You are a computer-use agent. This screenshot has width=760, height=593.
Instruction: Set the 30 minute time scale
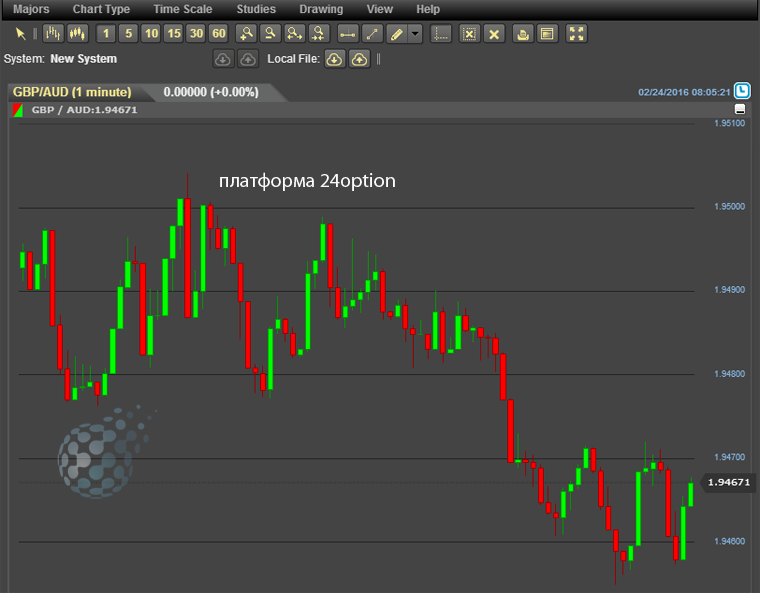(x=196, y=33)
